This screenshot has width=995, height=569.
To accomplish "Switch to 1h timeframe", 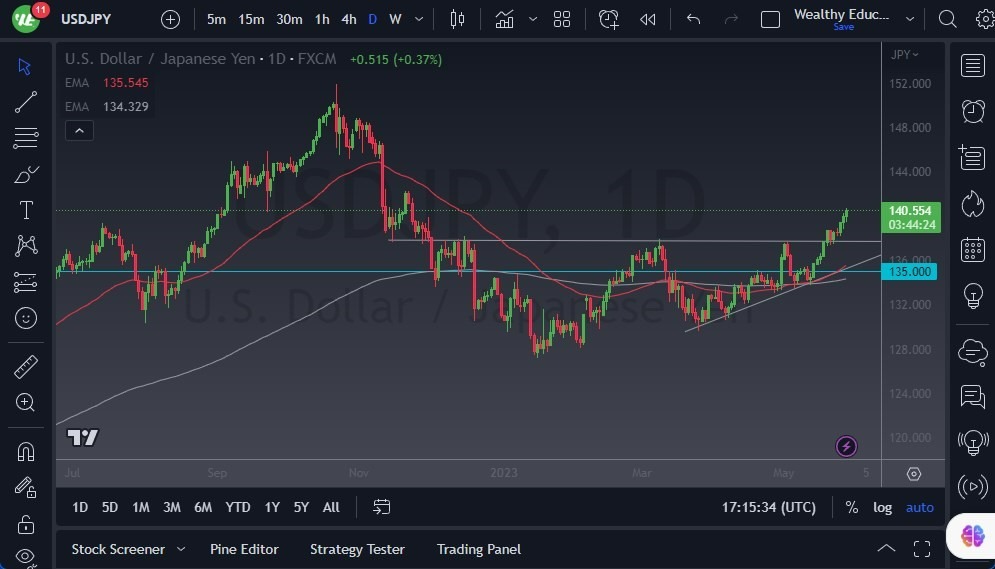I will coord(322,20).
